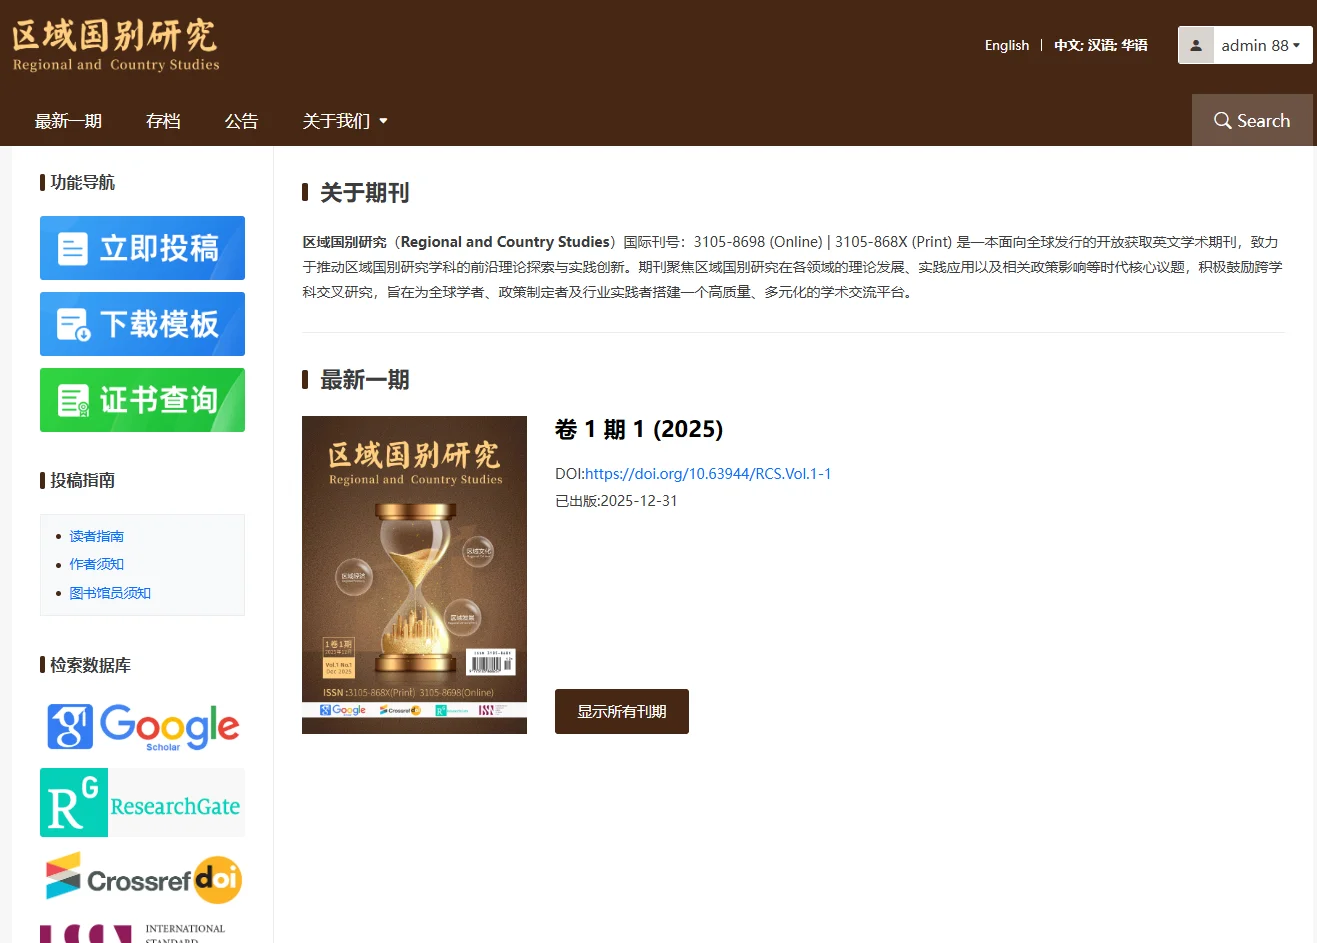Open the issue cover thumbnail

[x=414, y=575]
